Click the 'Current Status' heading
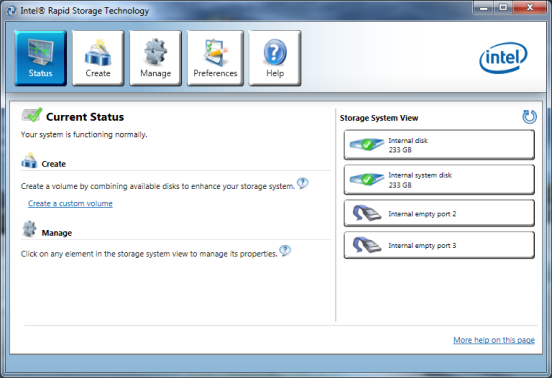 pos(85,117)
